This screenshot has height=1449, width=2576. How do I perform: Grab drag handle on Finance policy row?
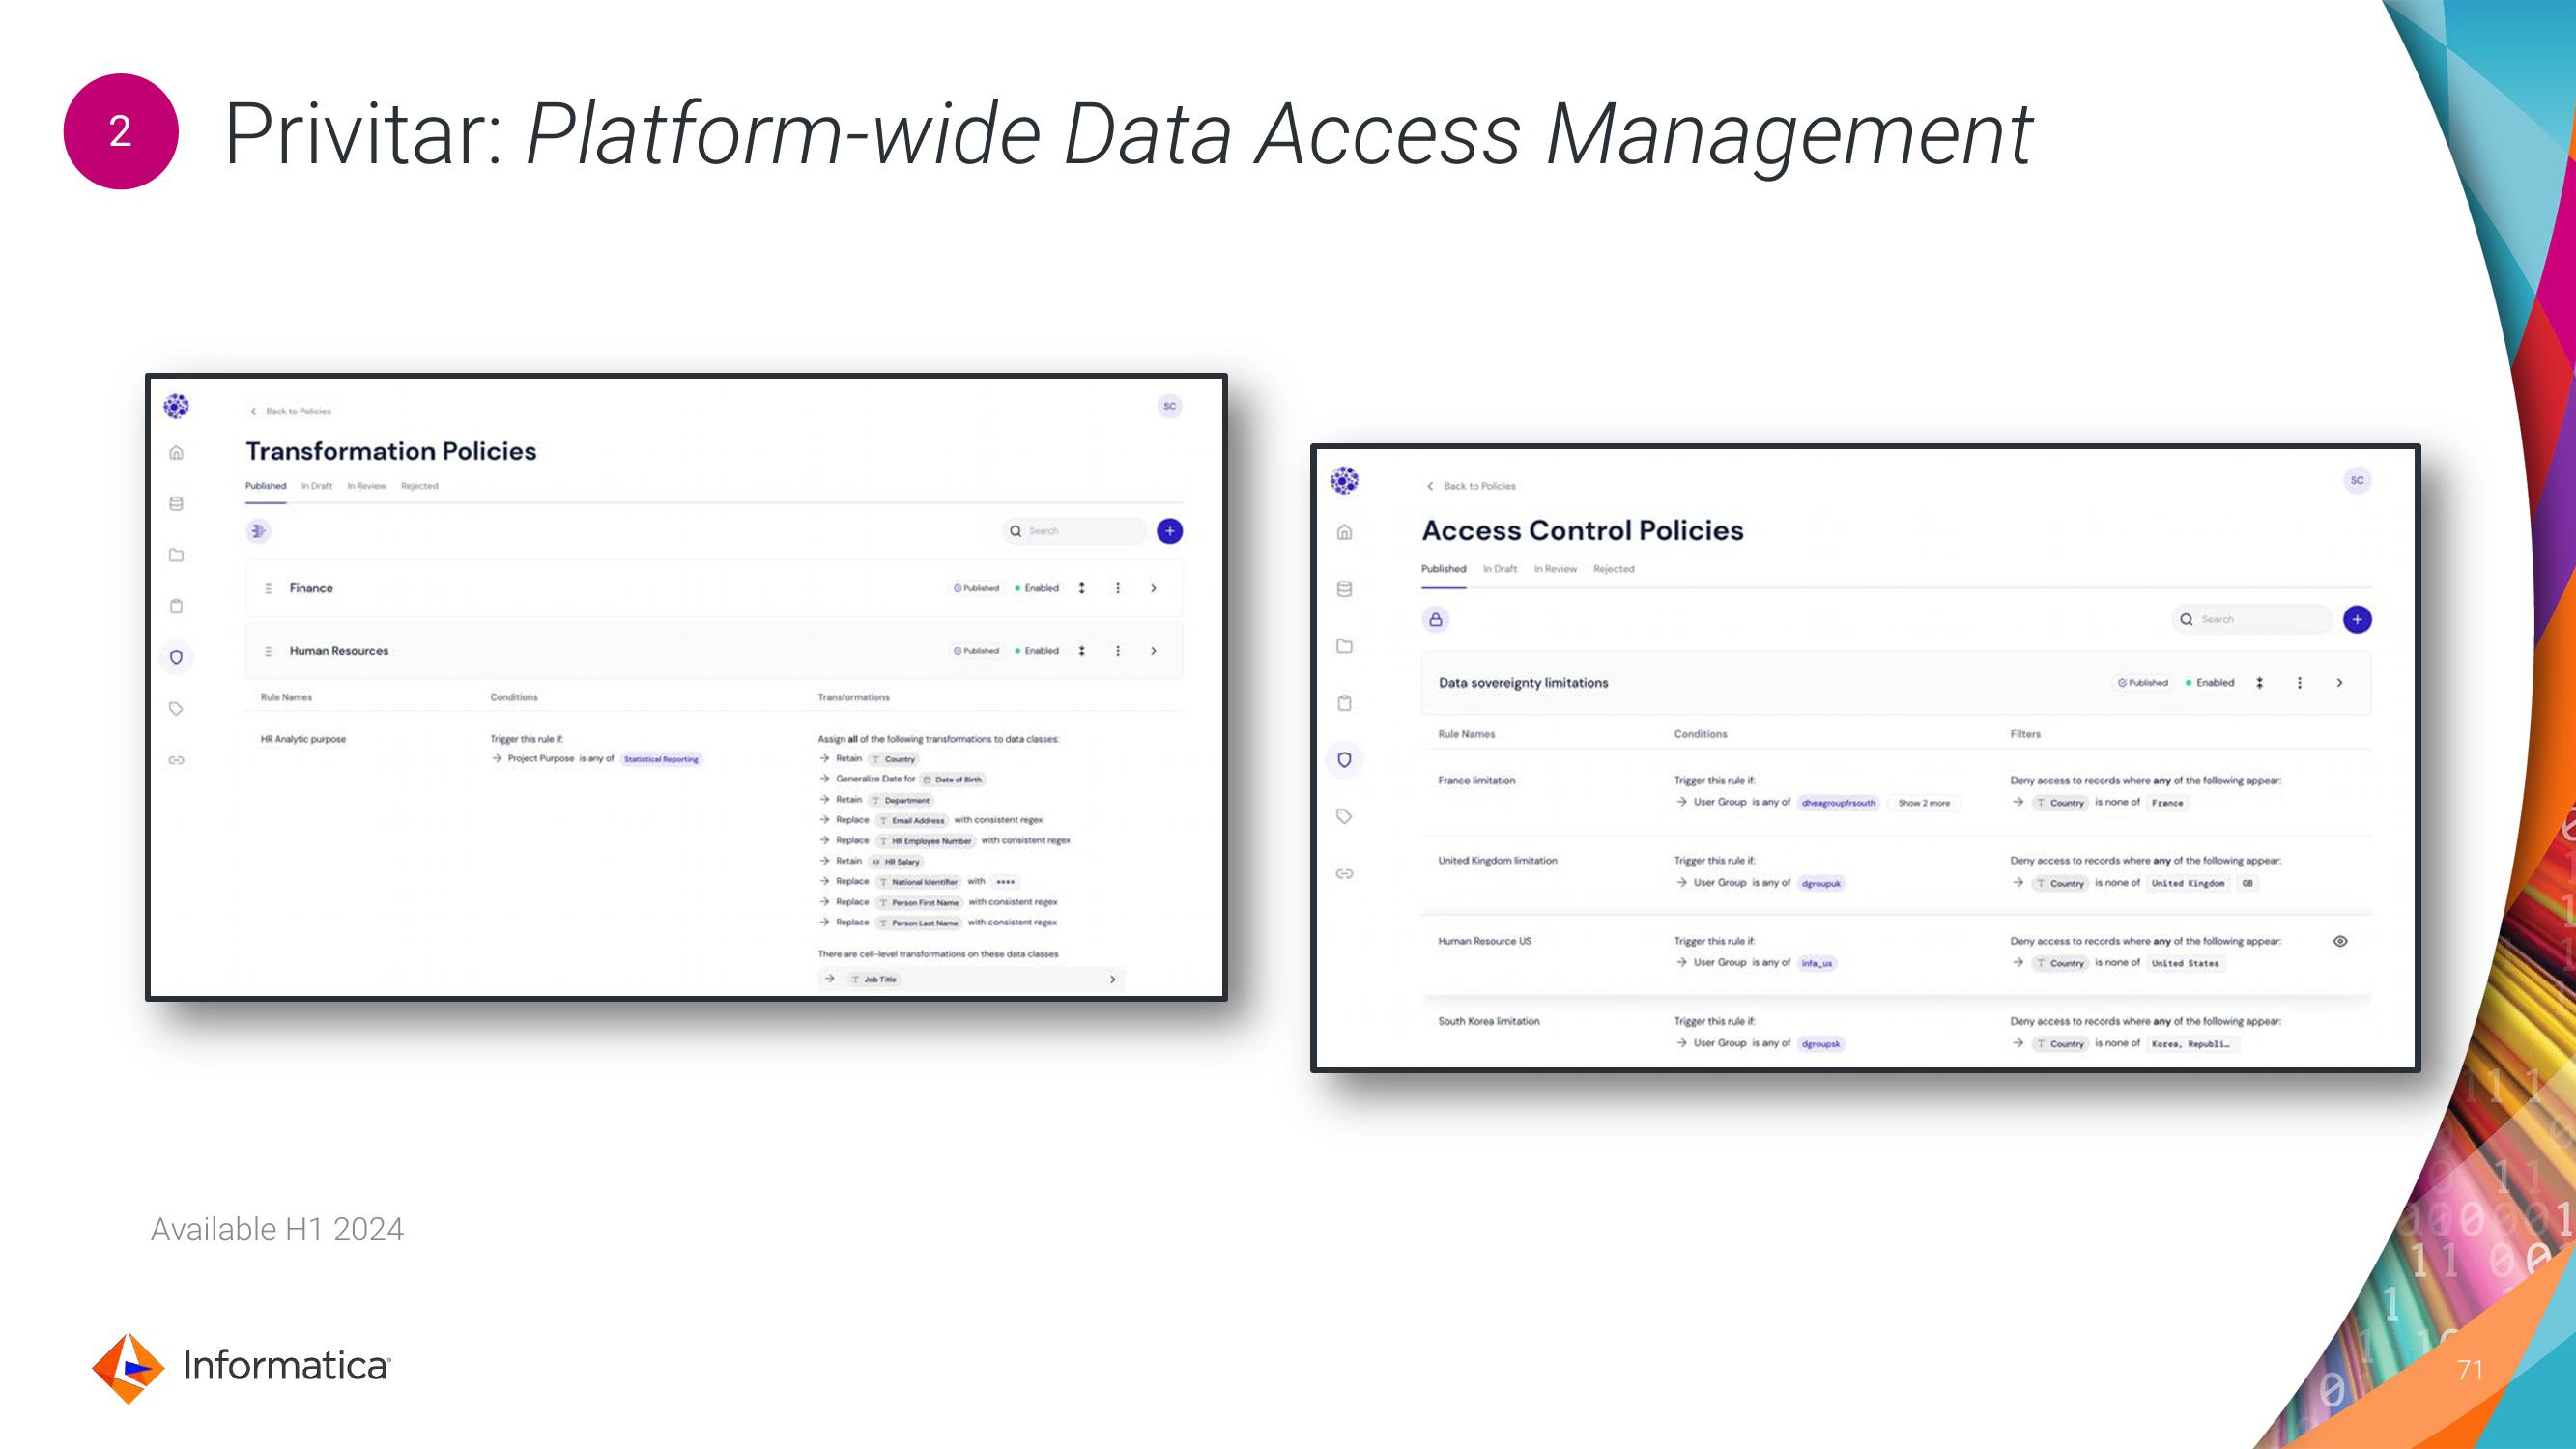(268, 588)
